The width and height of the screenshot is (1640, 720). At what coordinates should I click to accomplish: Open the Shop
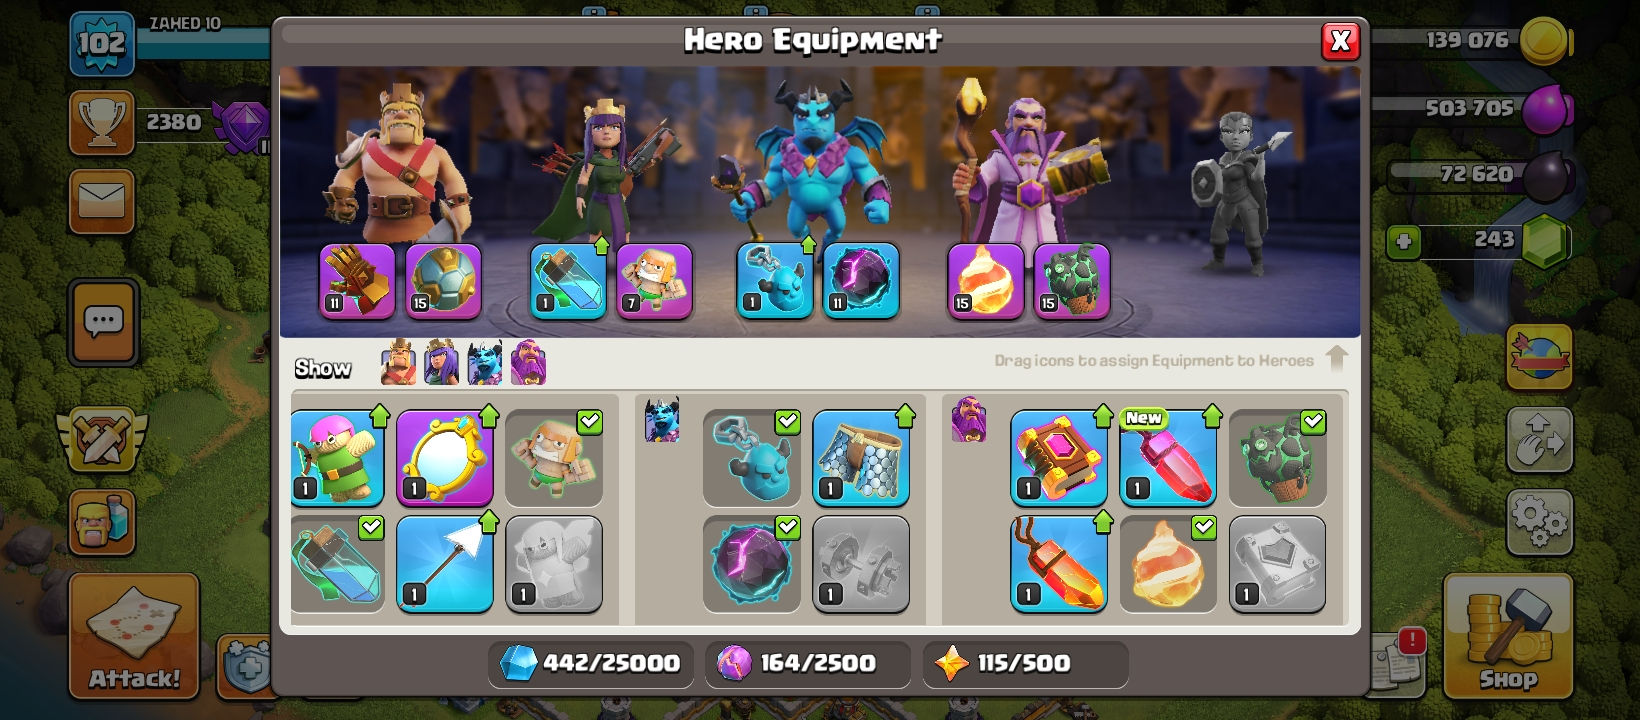coord(1508,636)
